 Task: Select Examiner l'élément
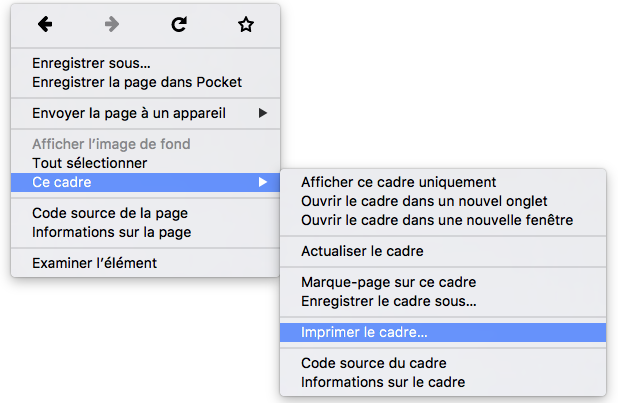[94, 263]
